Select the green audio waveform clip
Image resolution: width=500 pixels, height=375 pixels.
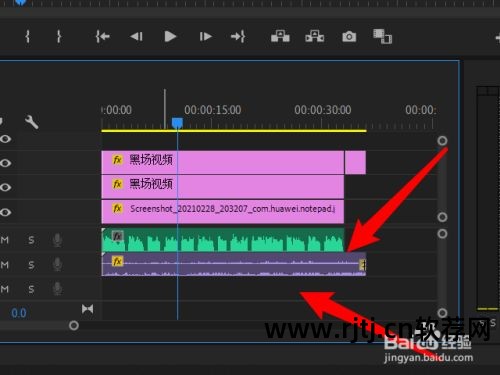222,240
